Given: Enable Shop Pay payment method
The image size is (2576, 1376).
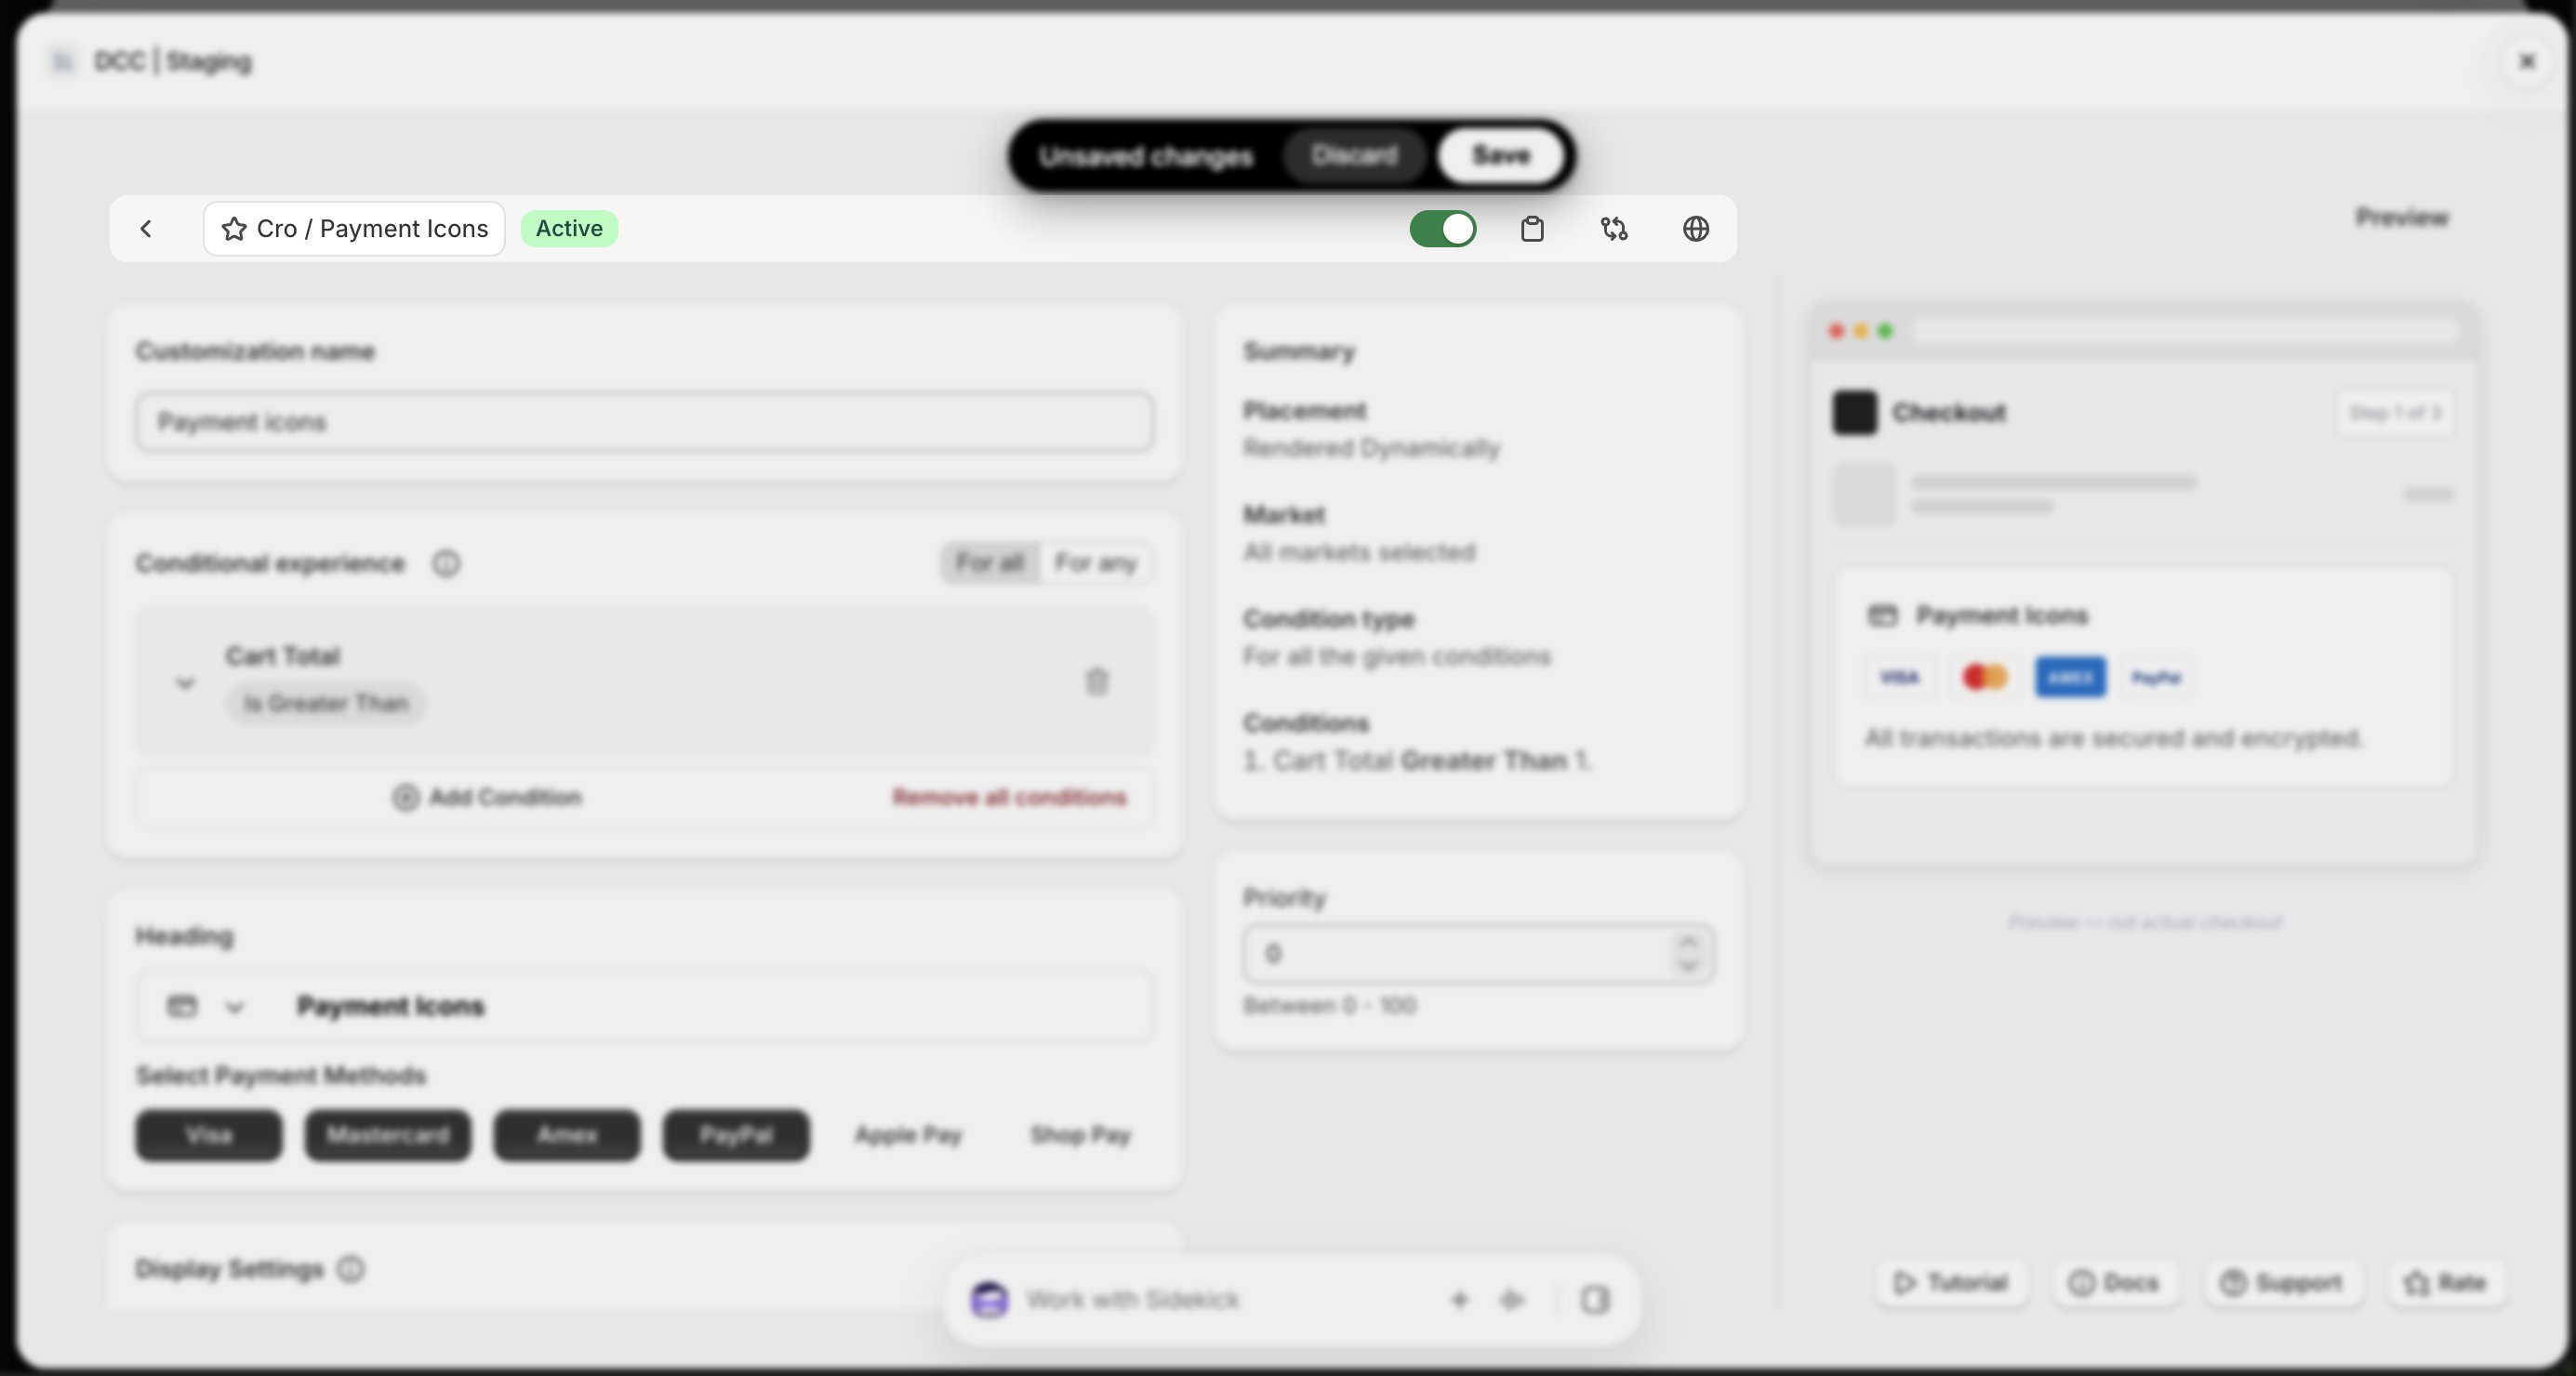Looking at the screenshot, I should [1081, 1136].
